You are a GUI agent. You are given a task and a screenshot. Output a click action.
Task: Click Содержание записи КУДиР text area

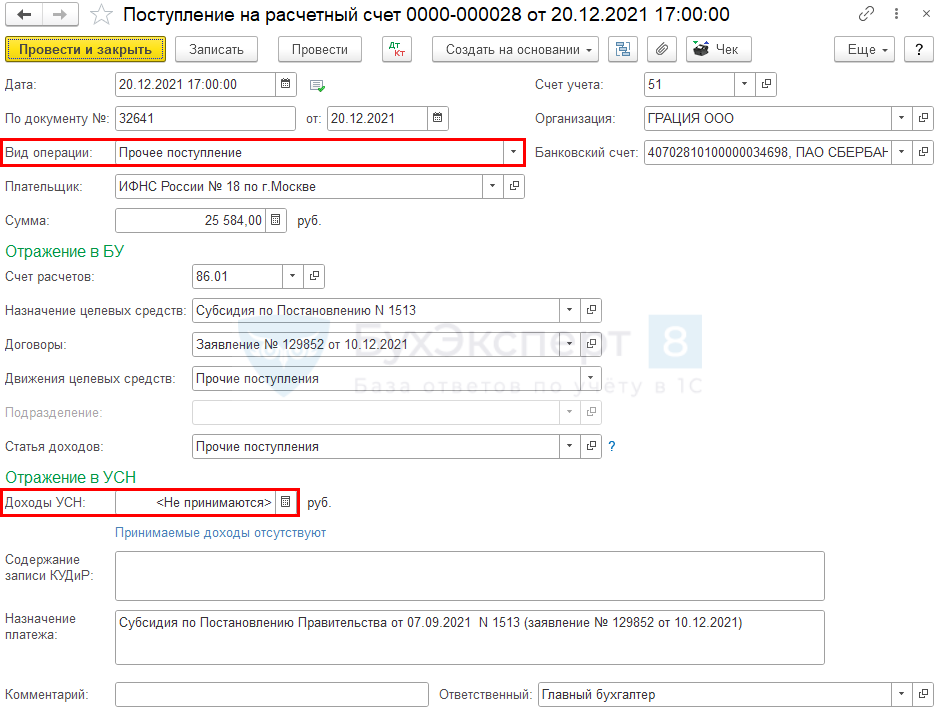470,576
